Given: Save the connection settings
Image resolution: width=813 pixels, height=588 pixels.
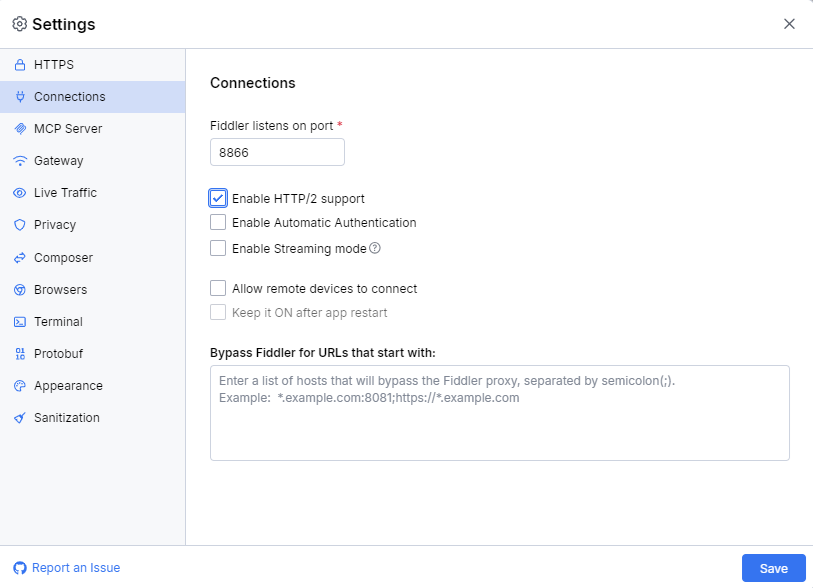Looking at the screenshot, I should [x=773, y=567].
